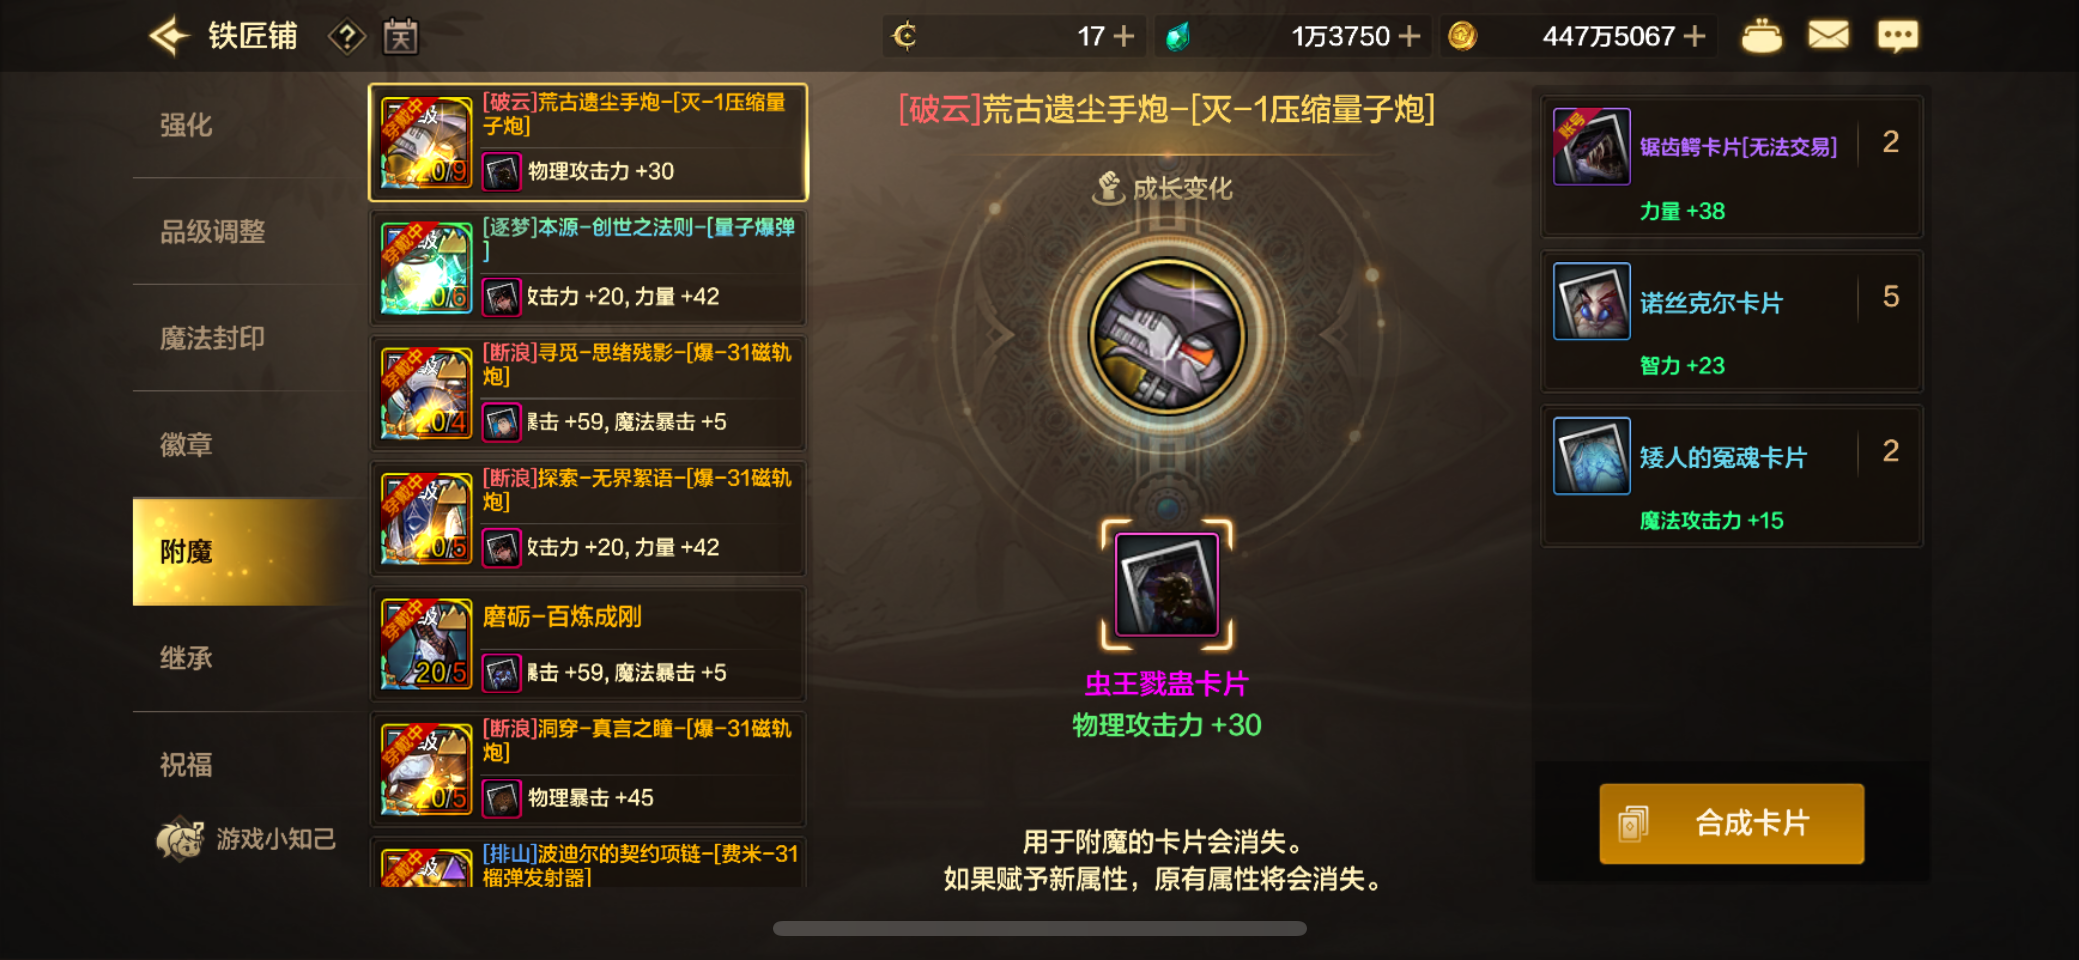Open the question mark help icon
This screenshot has height=960, width=2079.
point(347,38)
